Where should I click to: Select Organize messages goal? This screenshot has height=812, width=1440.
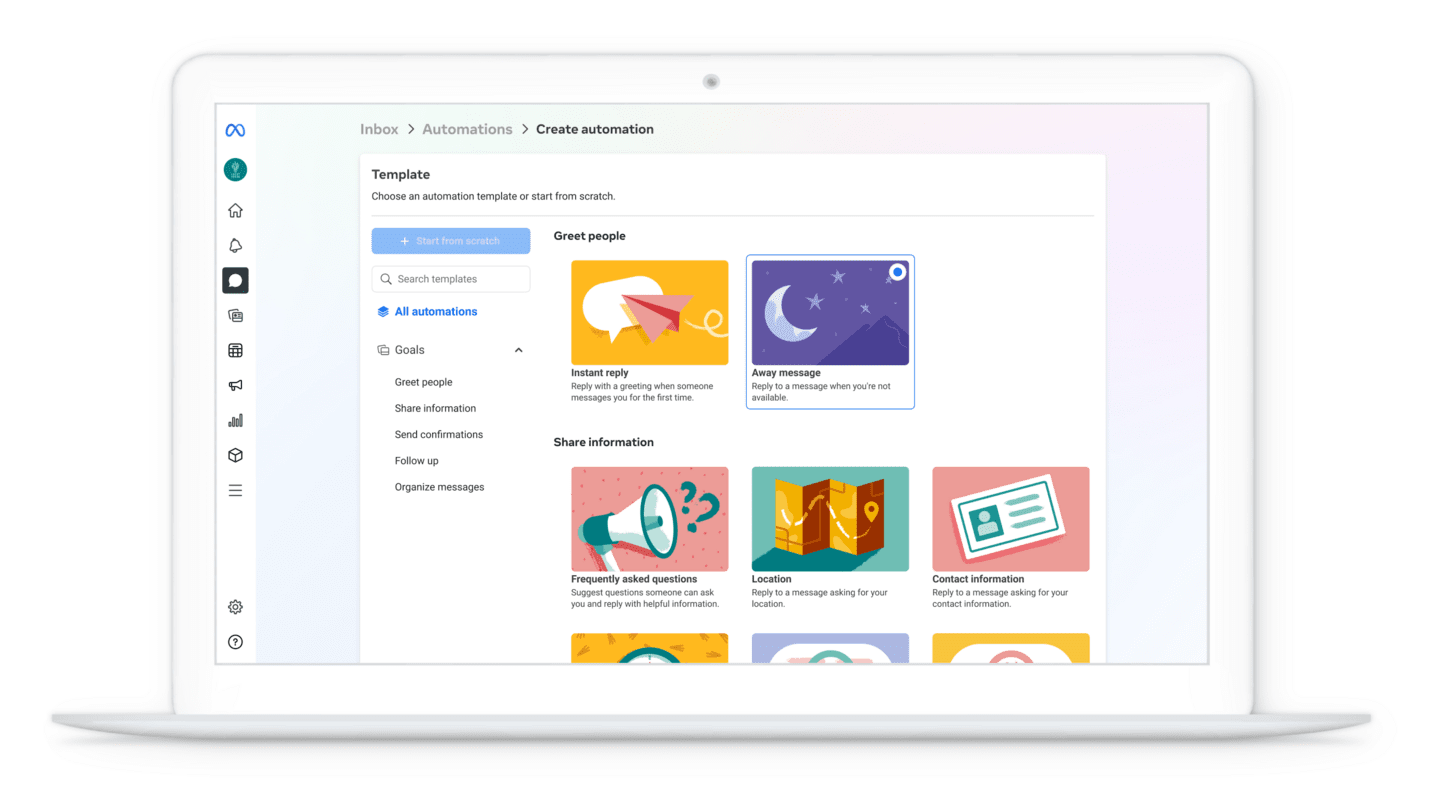click(439, 487)
